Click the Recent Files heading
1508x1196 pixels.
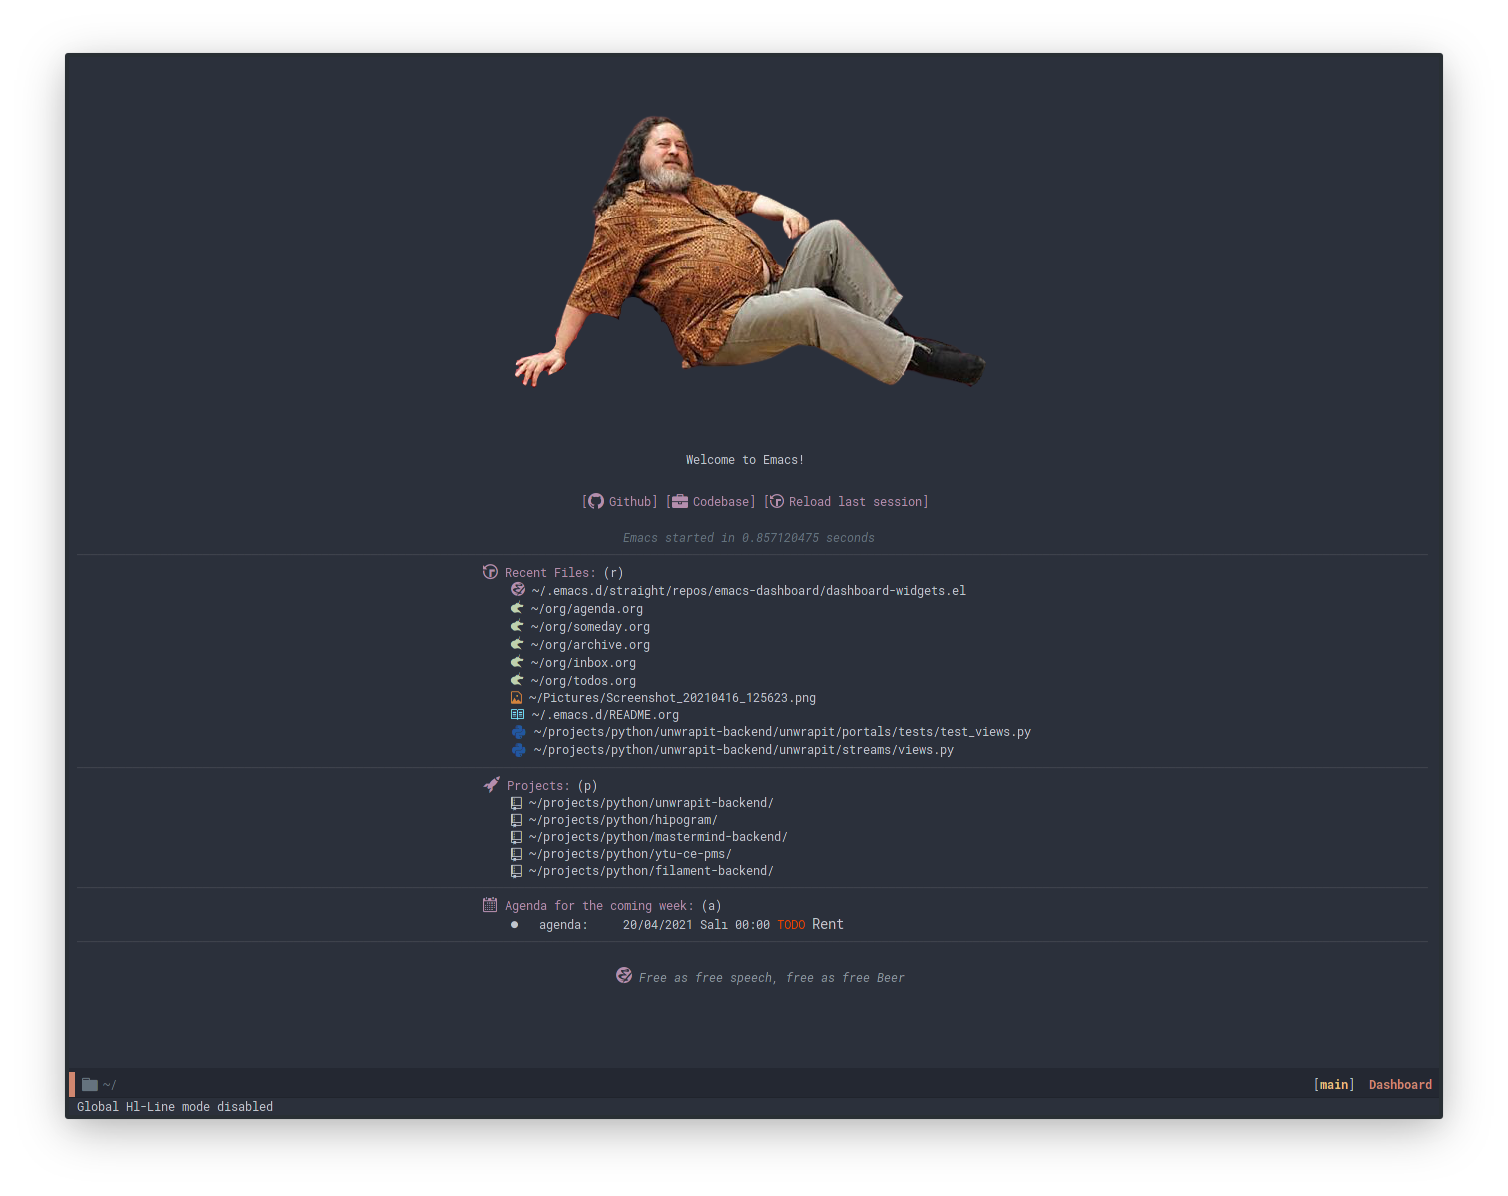550,573
